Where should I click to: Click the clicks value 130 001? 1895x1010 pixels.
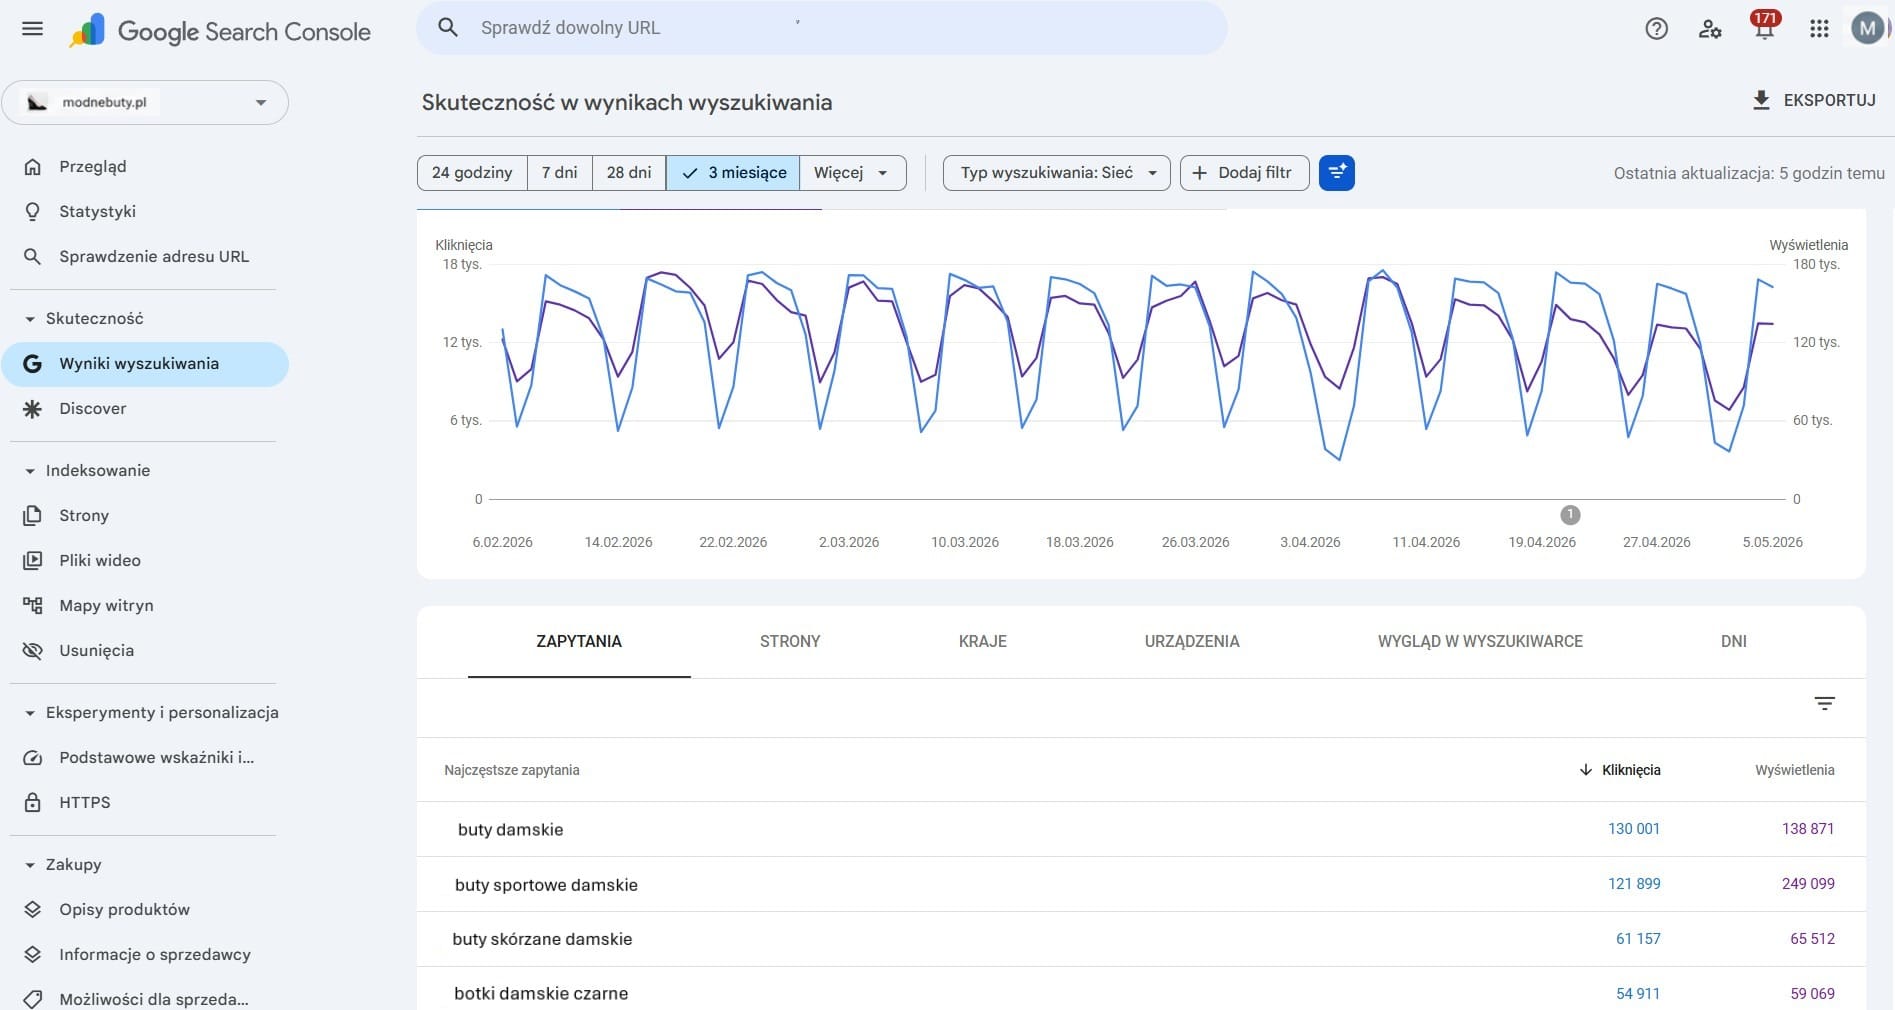pos(1634,829)
